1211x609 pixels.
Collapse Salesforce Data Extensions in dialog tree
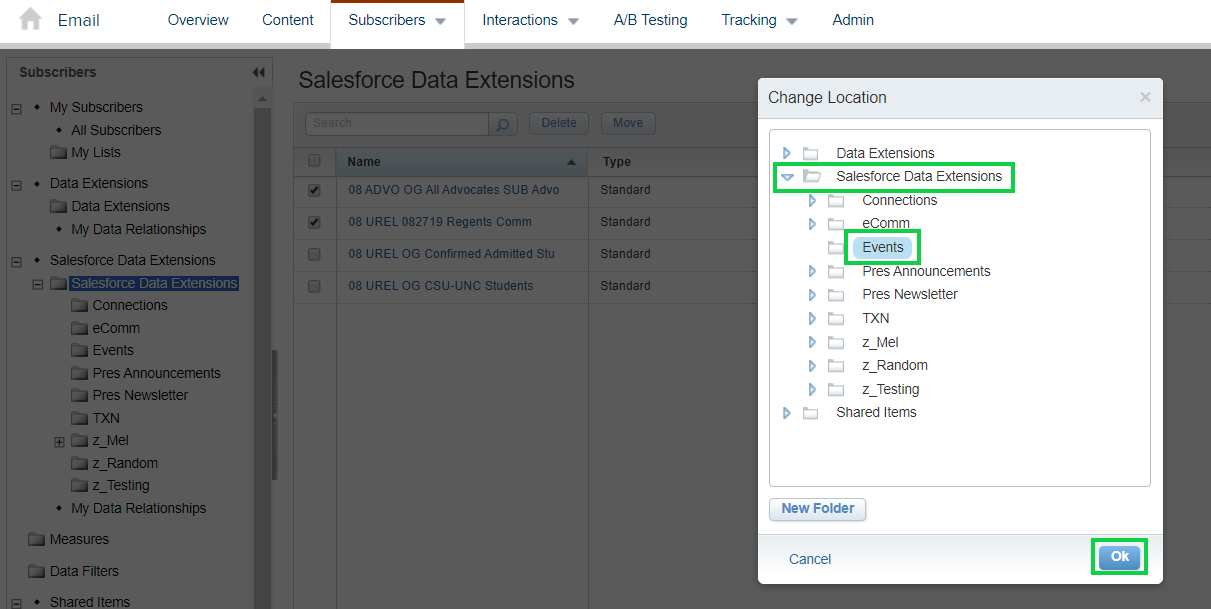tap(787, 177)
